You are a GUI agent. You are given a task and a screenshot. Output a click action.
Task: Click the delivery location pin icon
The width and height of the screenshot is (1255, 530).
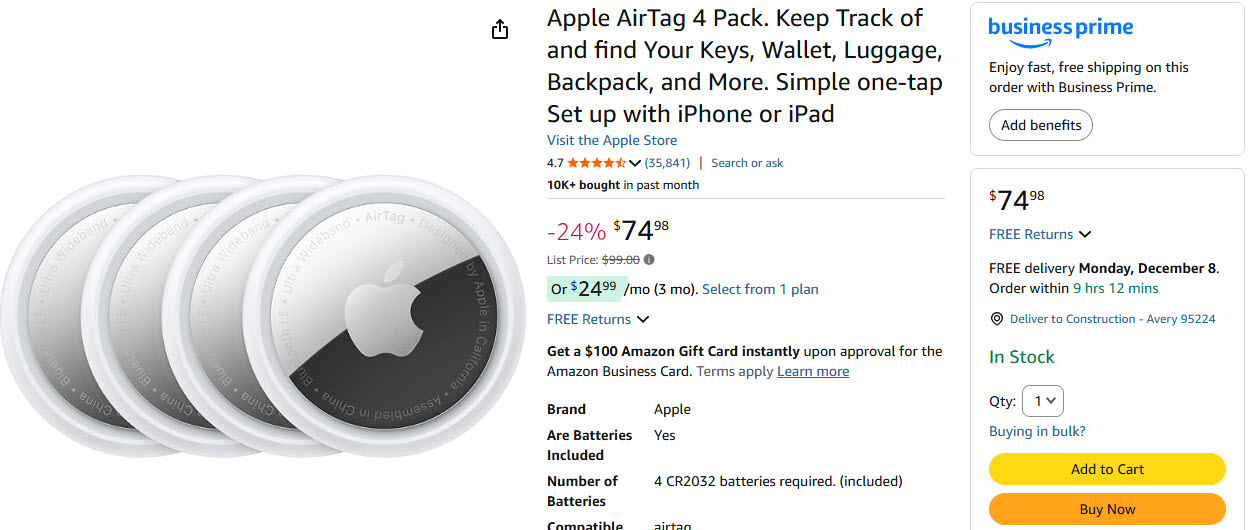996,319
